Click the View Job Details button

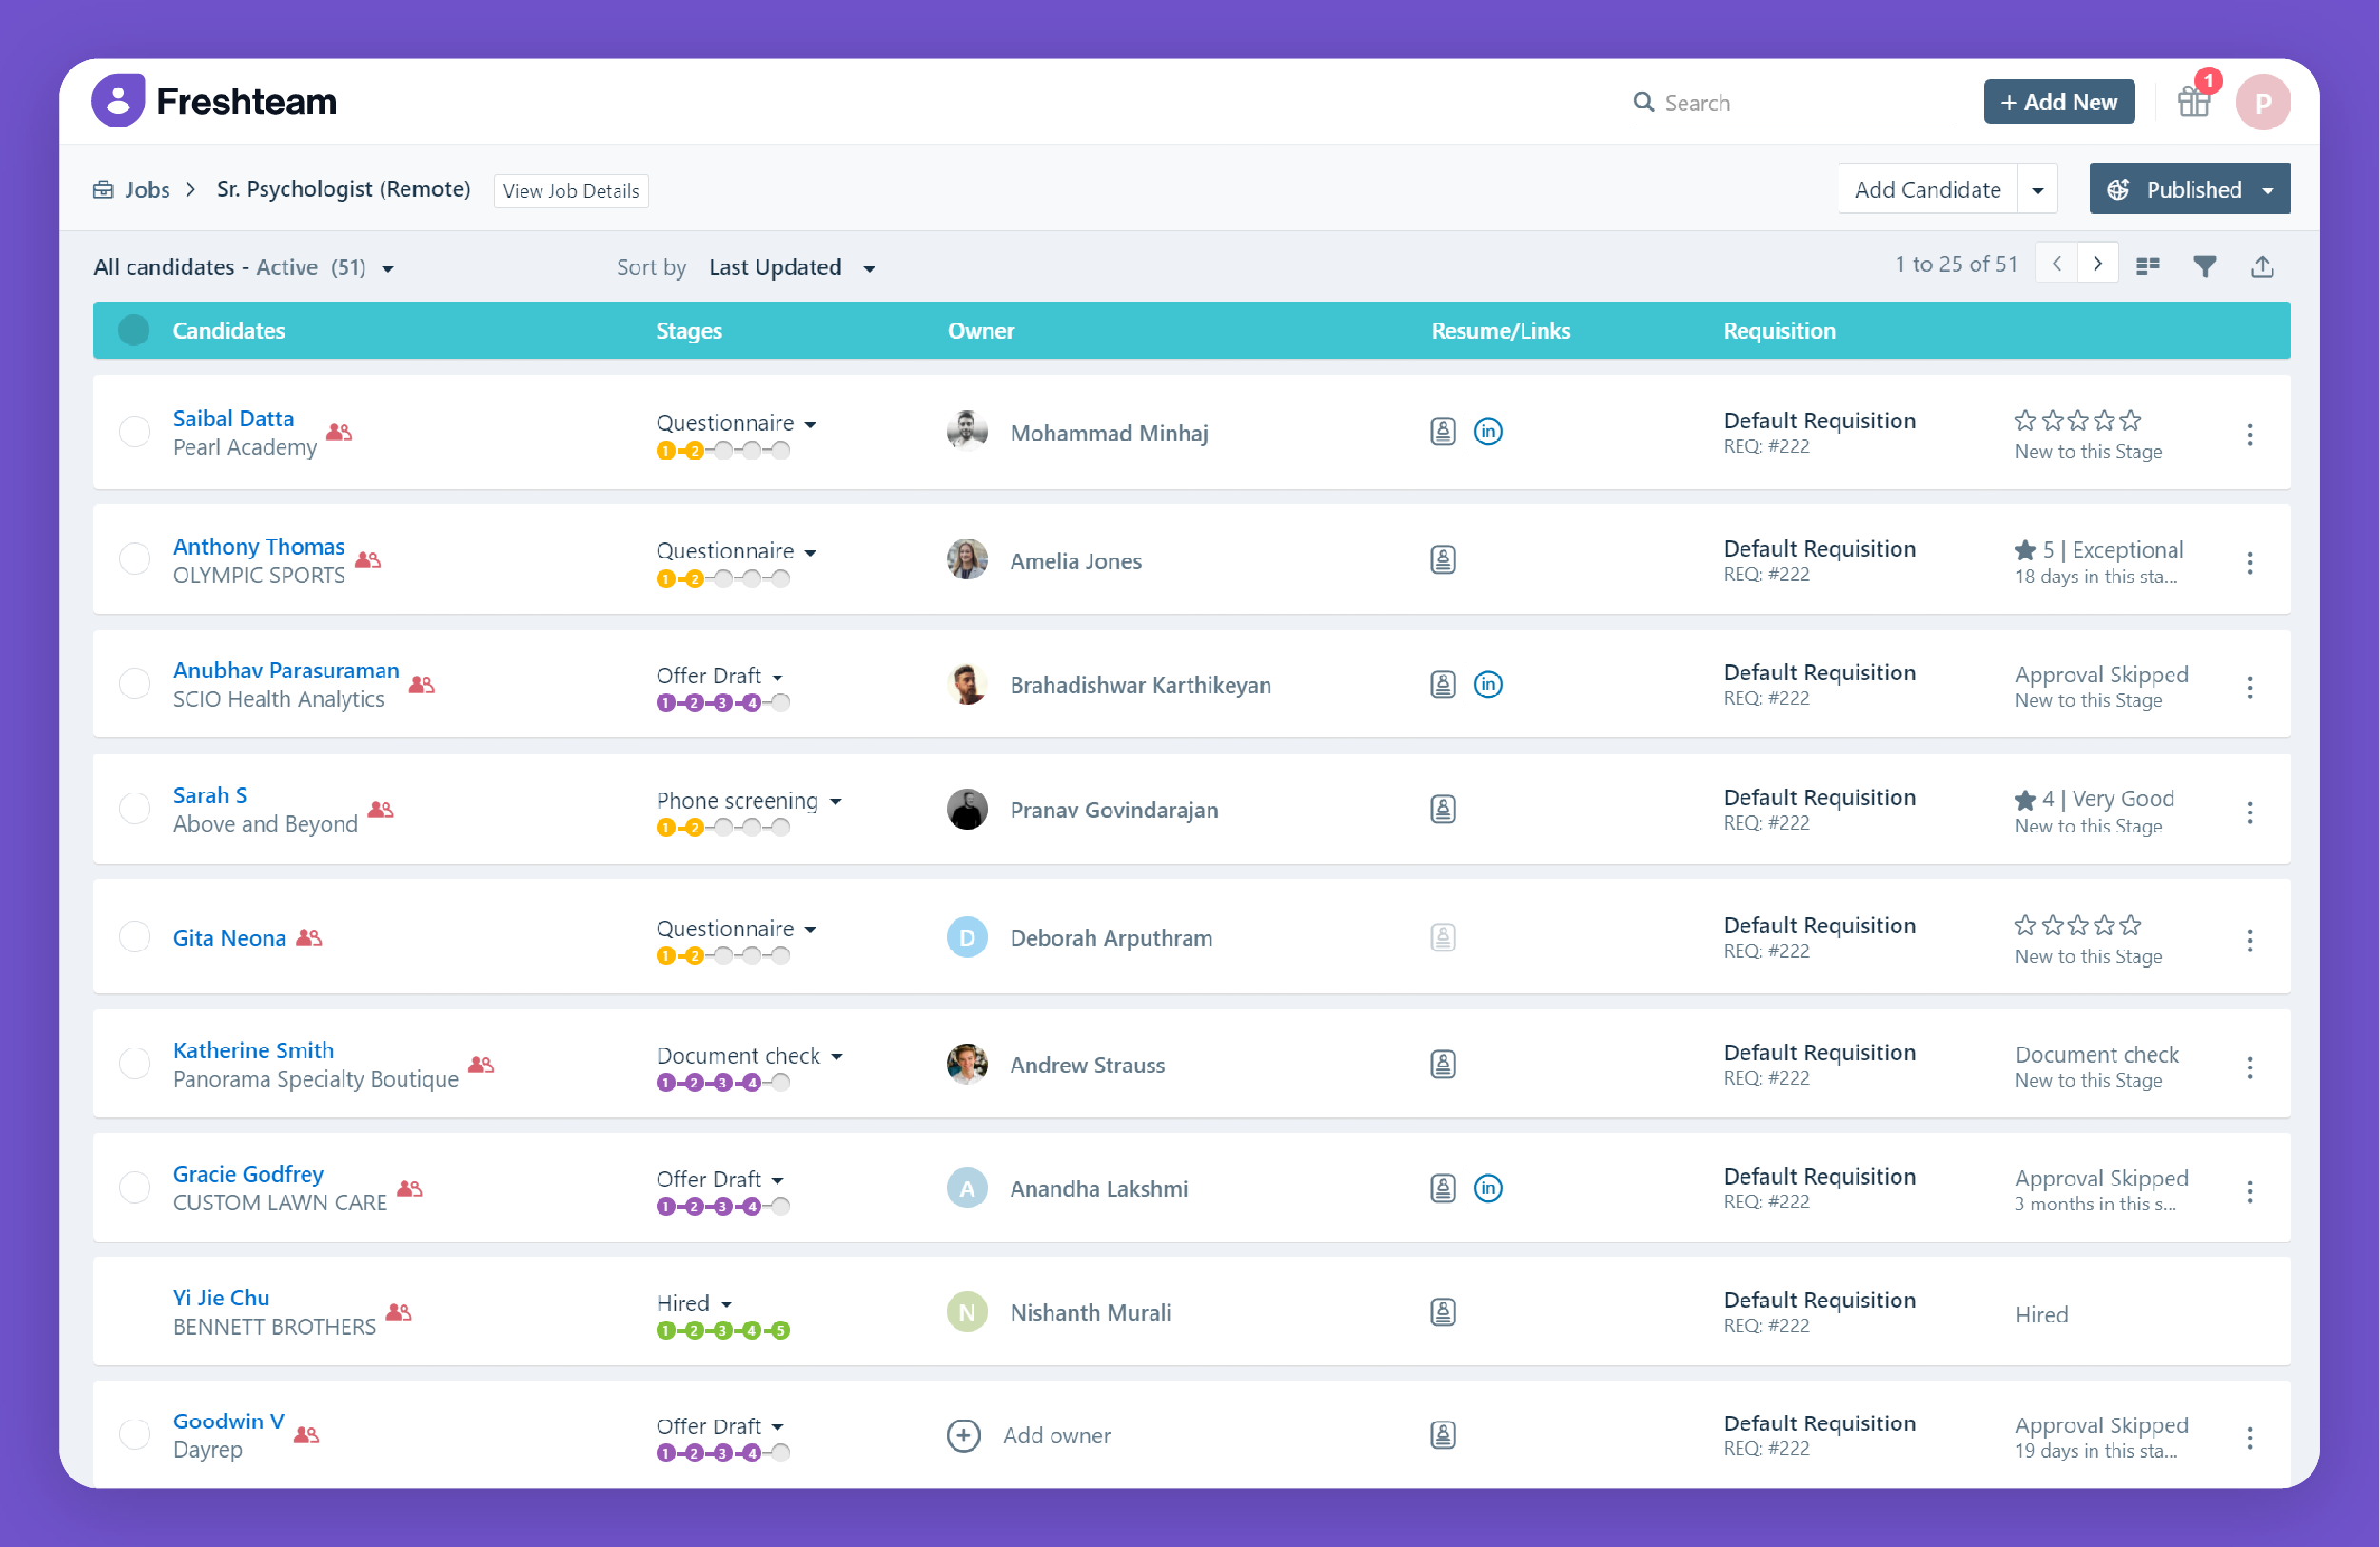570,190
